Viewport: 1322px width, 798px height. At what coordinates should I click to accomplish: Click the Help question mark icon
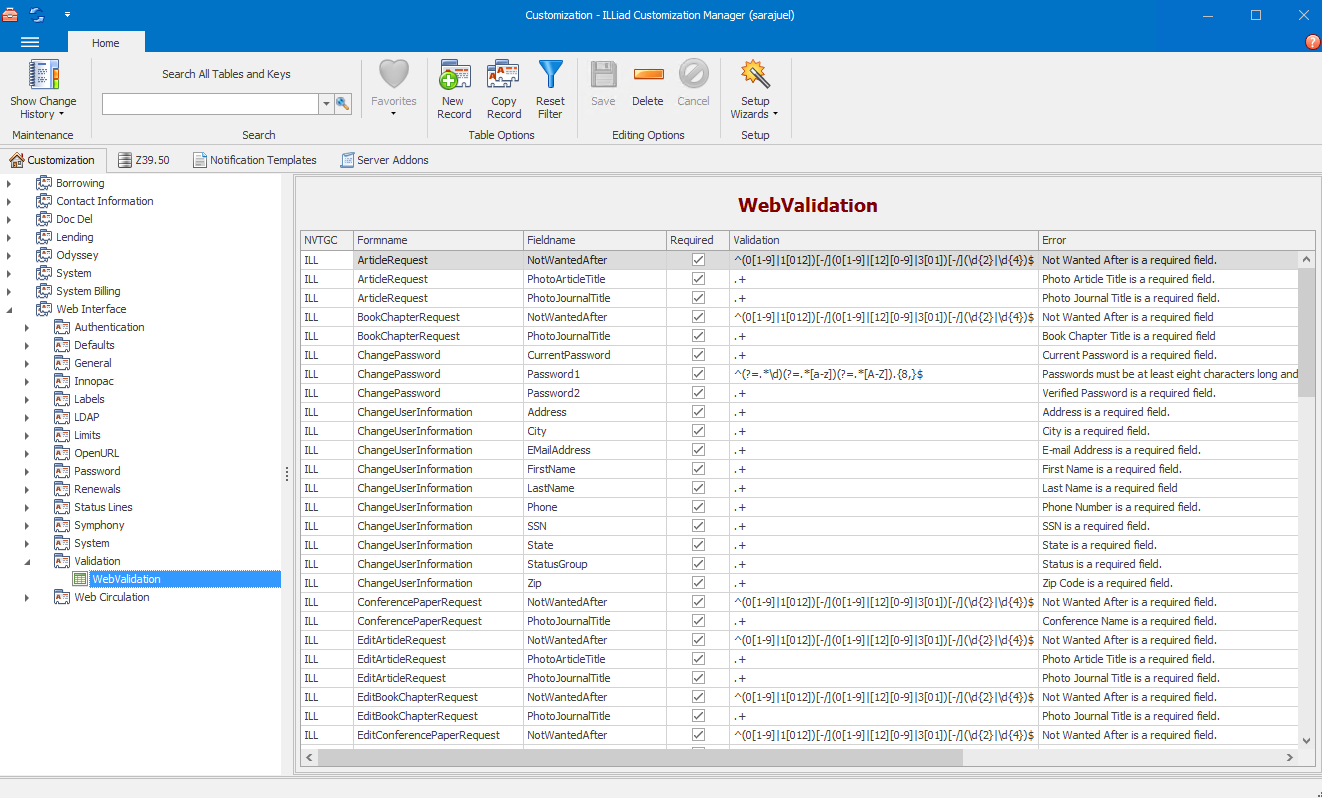click(x=1312, y=42)
